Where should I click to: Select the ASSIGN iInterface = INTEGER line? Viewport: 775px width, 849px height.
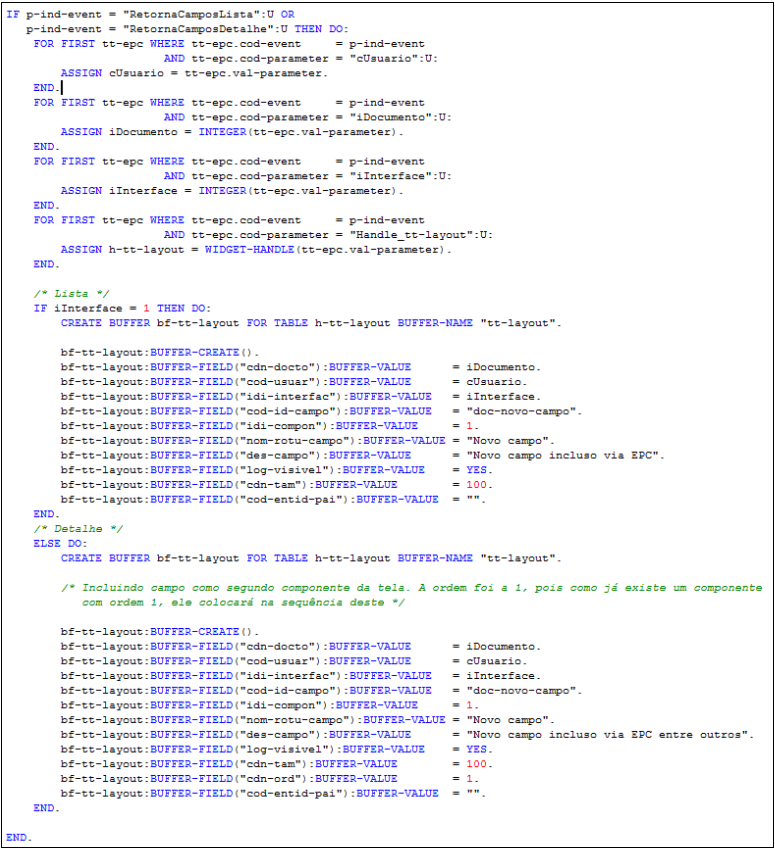(232, 191)
